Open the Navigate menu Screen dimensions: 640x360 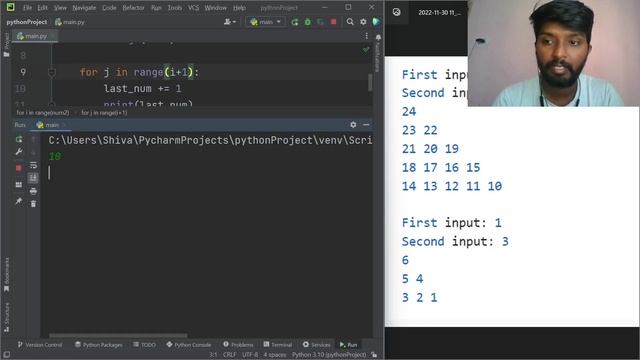point(84,8)
